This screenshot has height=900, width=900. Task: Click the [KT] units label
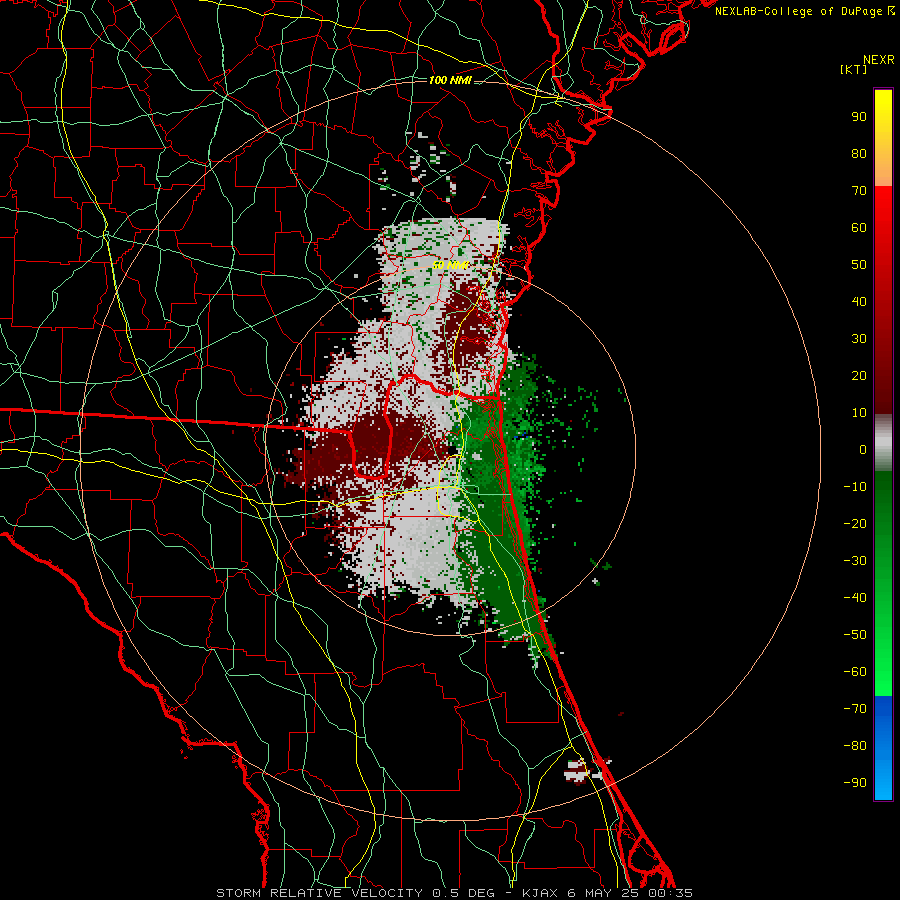pyautogui.click(x=853, y=69)
